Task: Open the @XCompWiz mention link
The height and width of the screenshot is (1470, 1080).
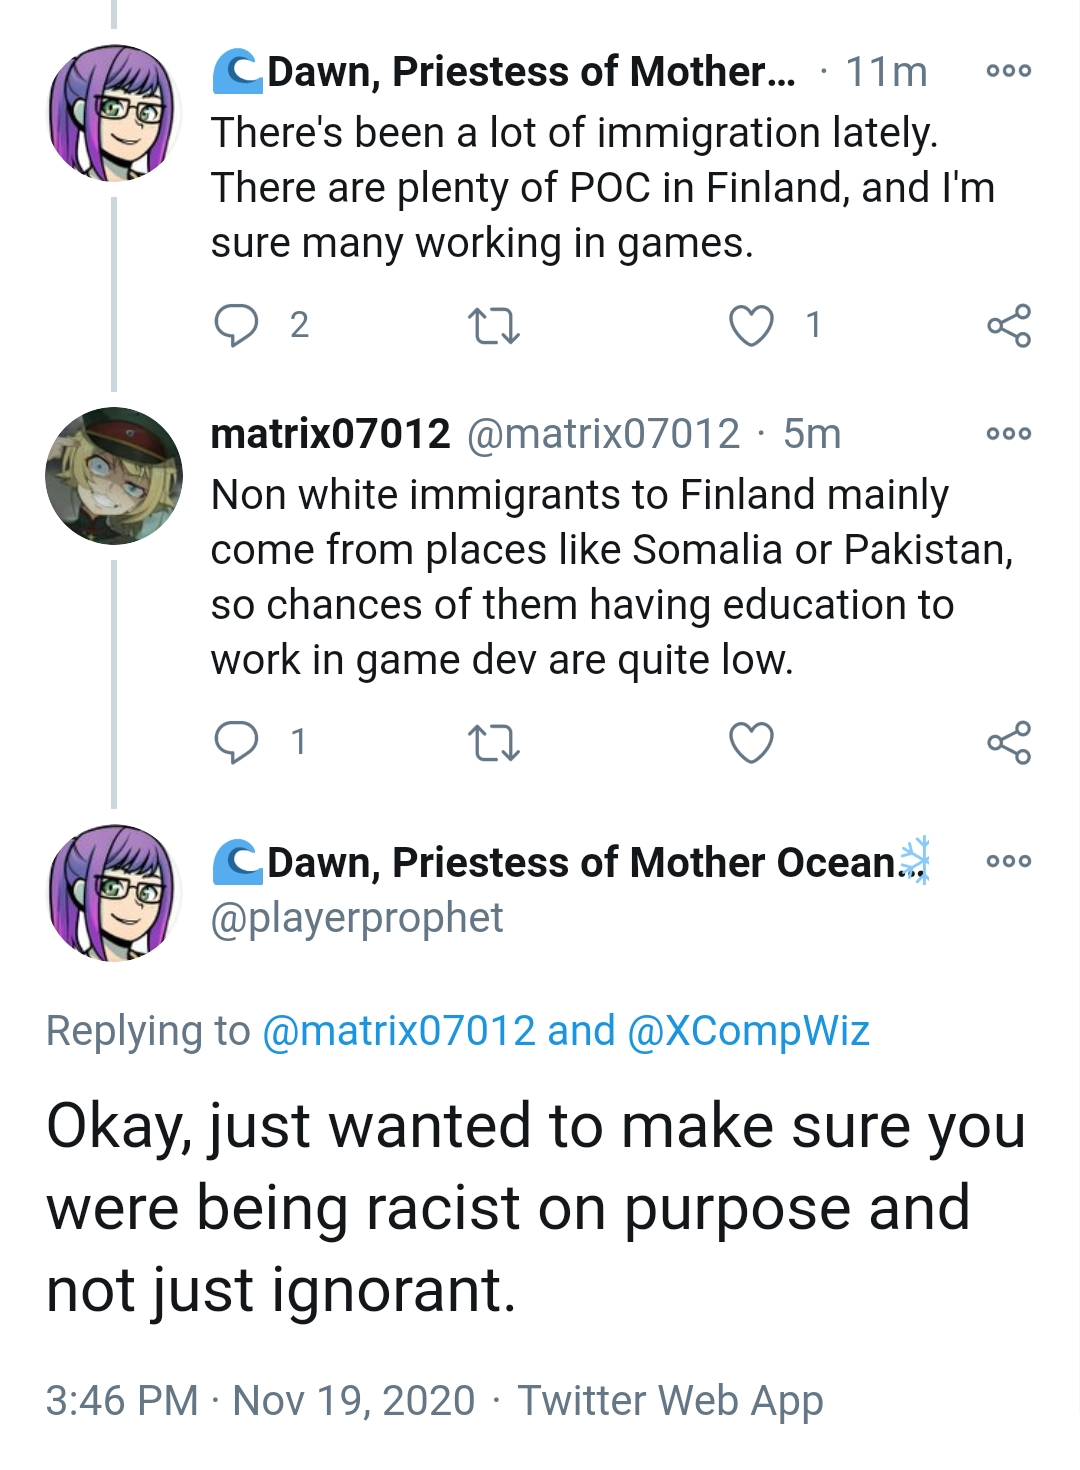Action: point(748,1031)
